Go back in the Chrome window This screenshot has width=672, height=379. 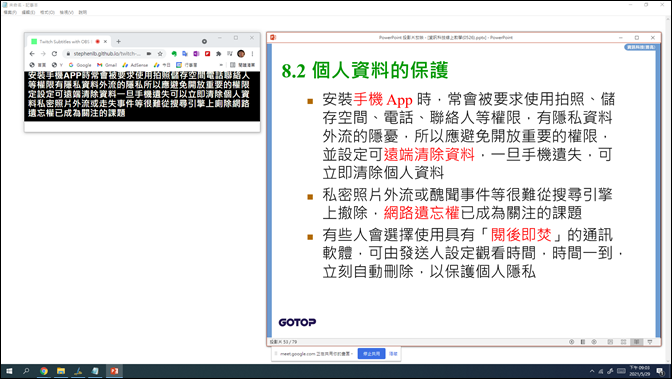pos(32,54)
